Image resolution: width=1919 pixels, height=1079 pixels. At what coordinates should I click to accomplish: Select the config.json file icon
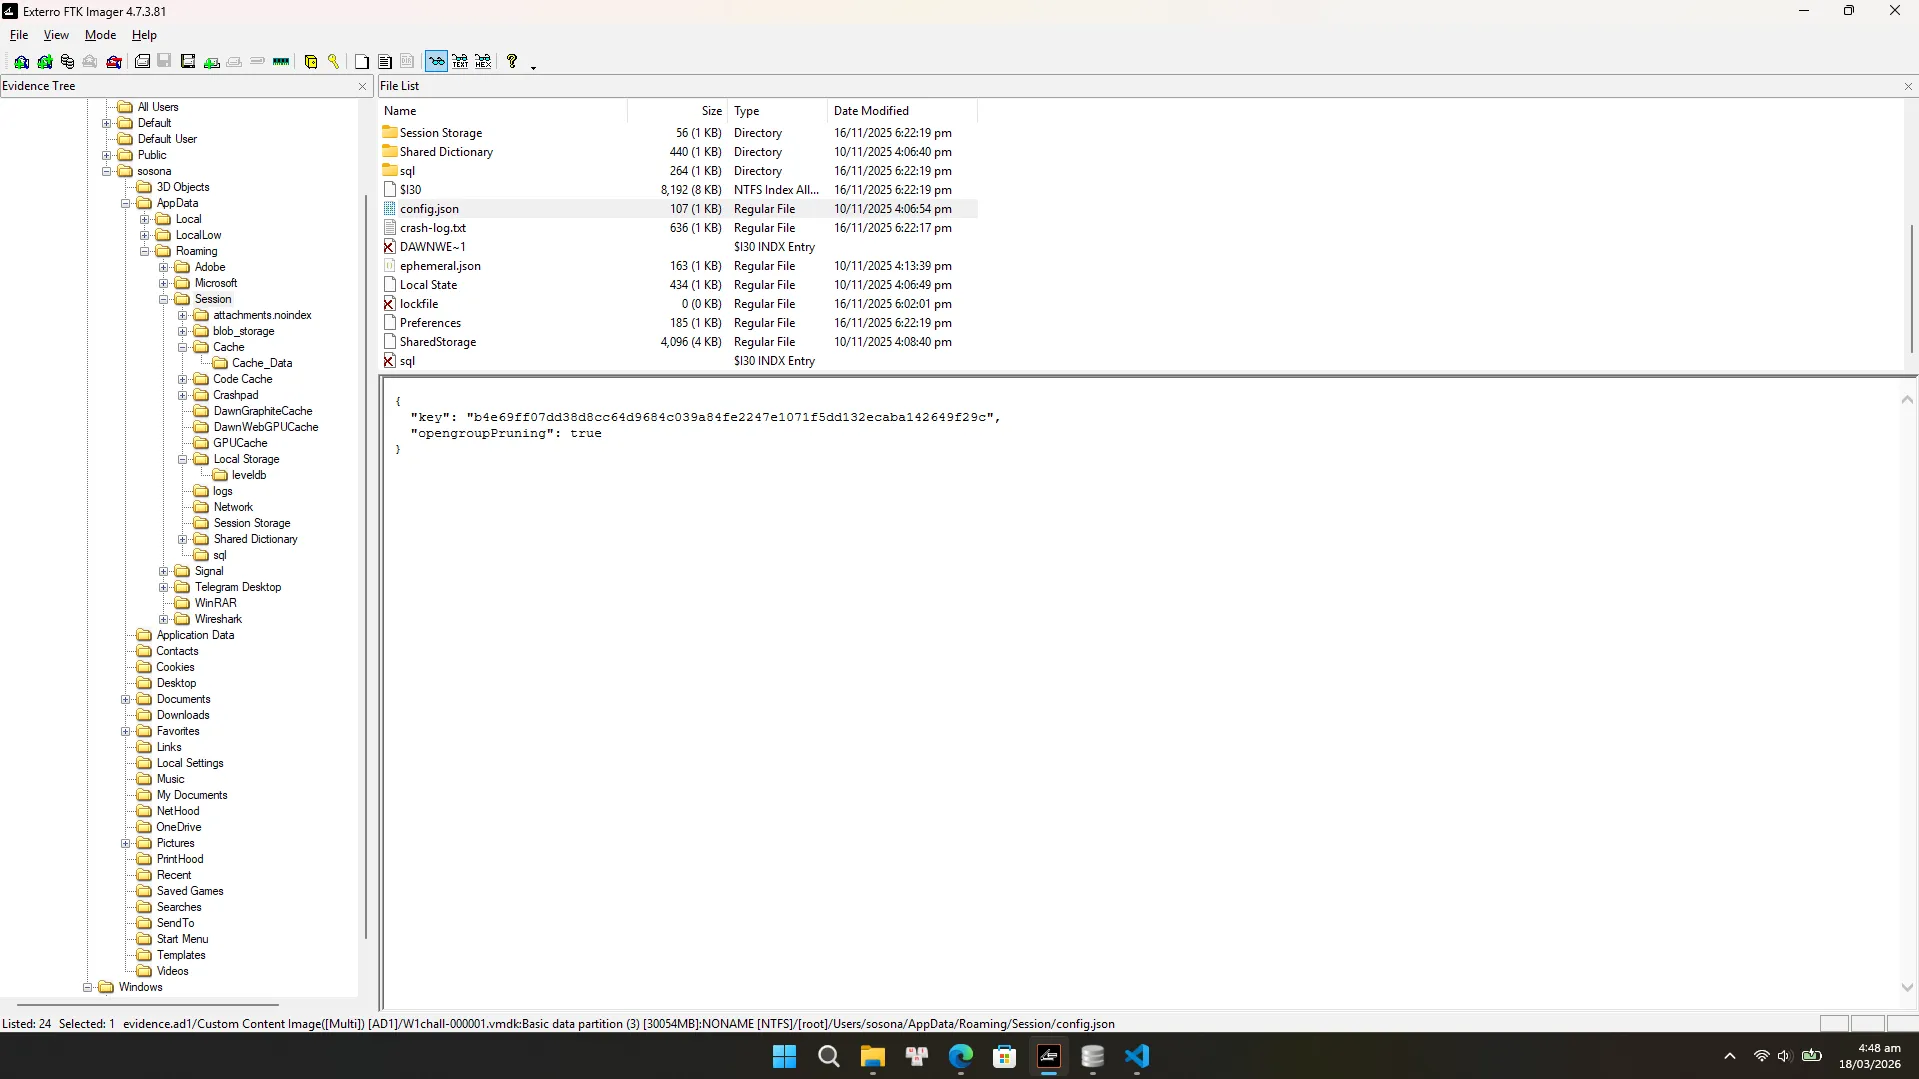390,209
